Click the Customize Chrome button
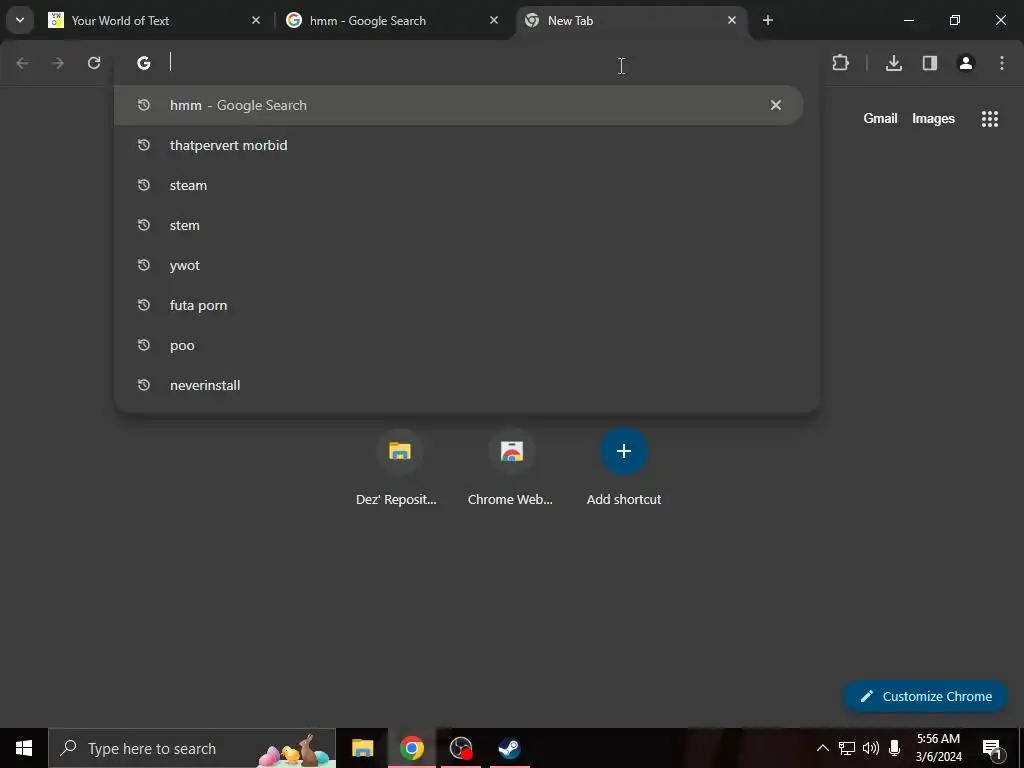1024x768 pixels. (x=925, y=696)
